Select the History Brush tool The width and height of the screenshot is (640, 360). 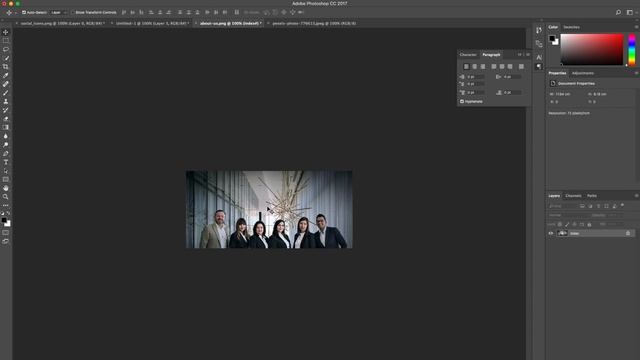coord(6,110)
